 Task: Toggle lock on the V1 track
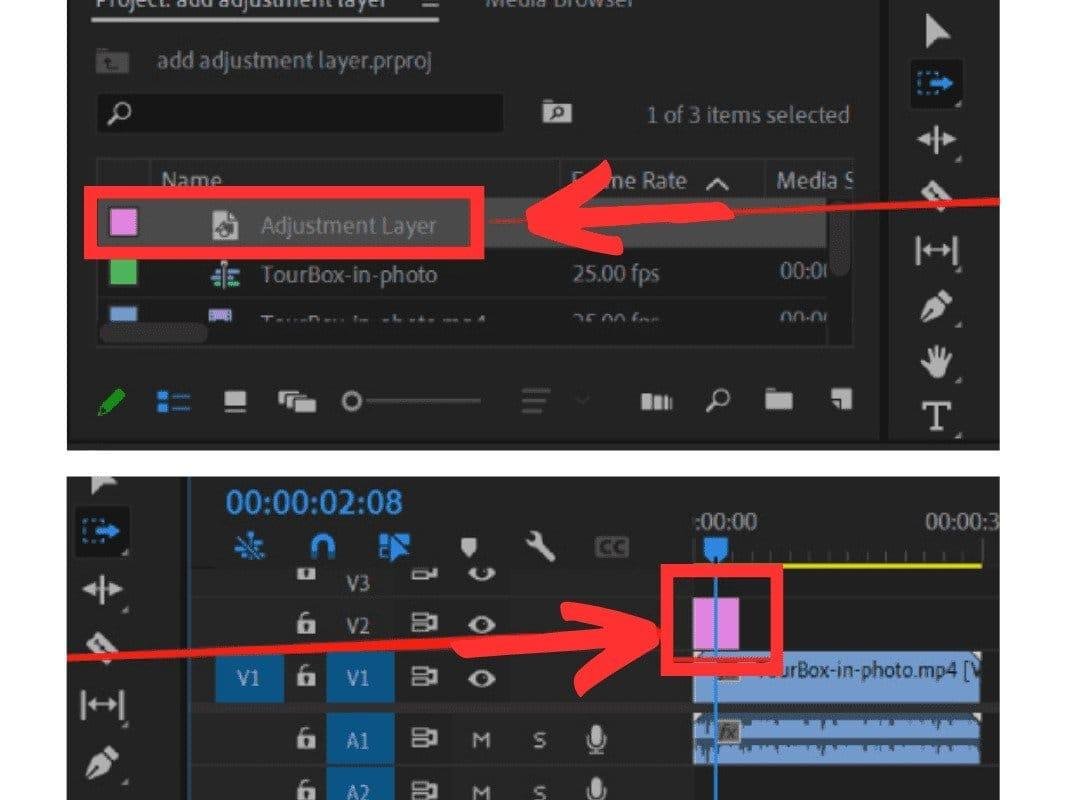click(306, 678)
